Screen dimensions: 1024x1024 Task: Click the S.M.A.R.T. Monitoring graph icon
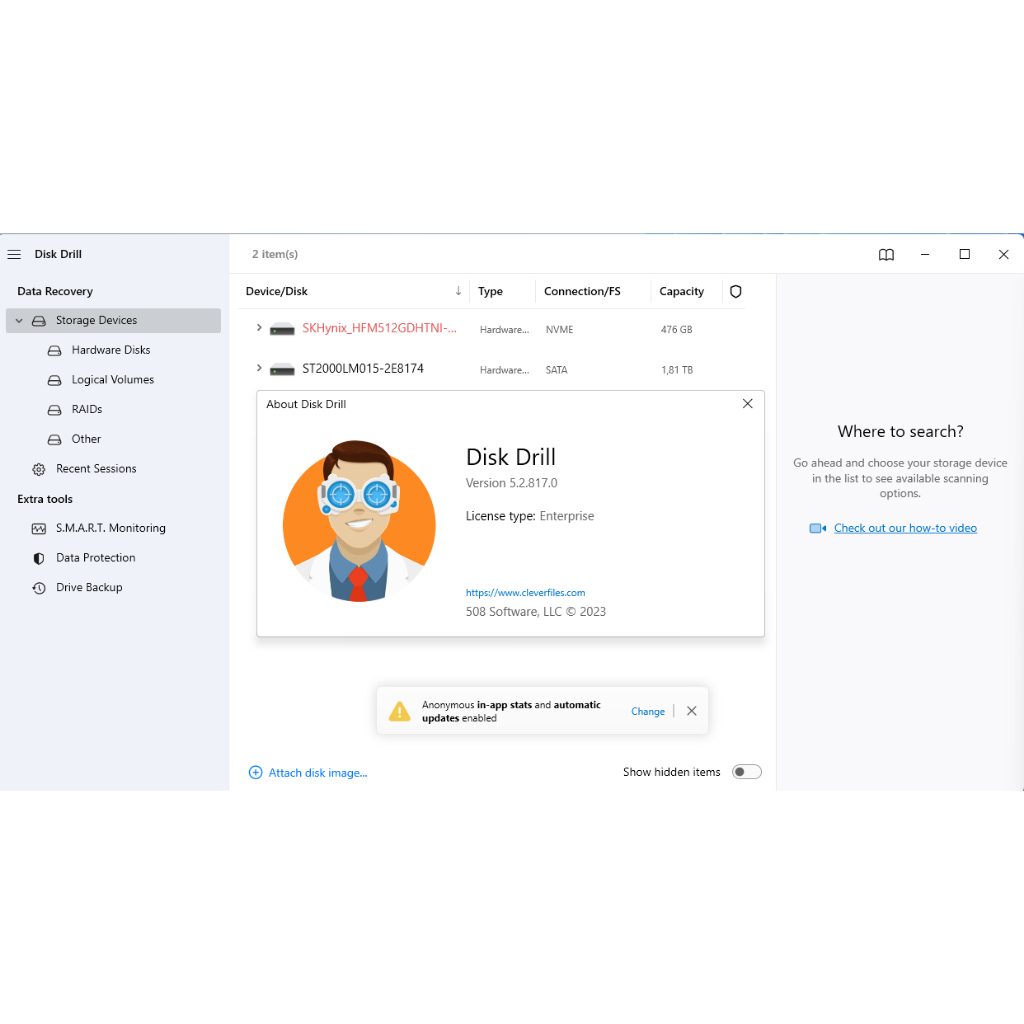[x=39, y=529]
